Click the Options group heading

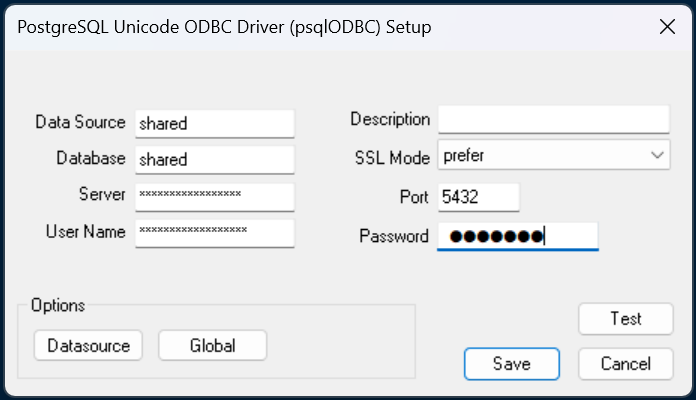(x=58, y=305)
